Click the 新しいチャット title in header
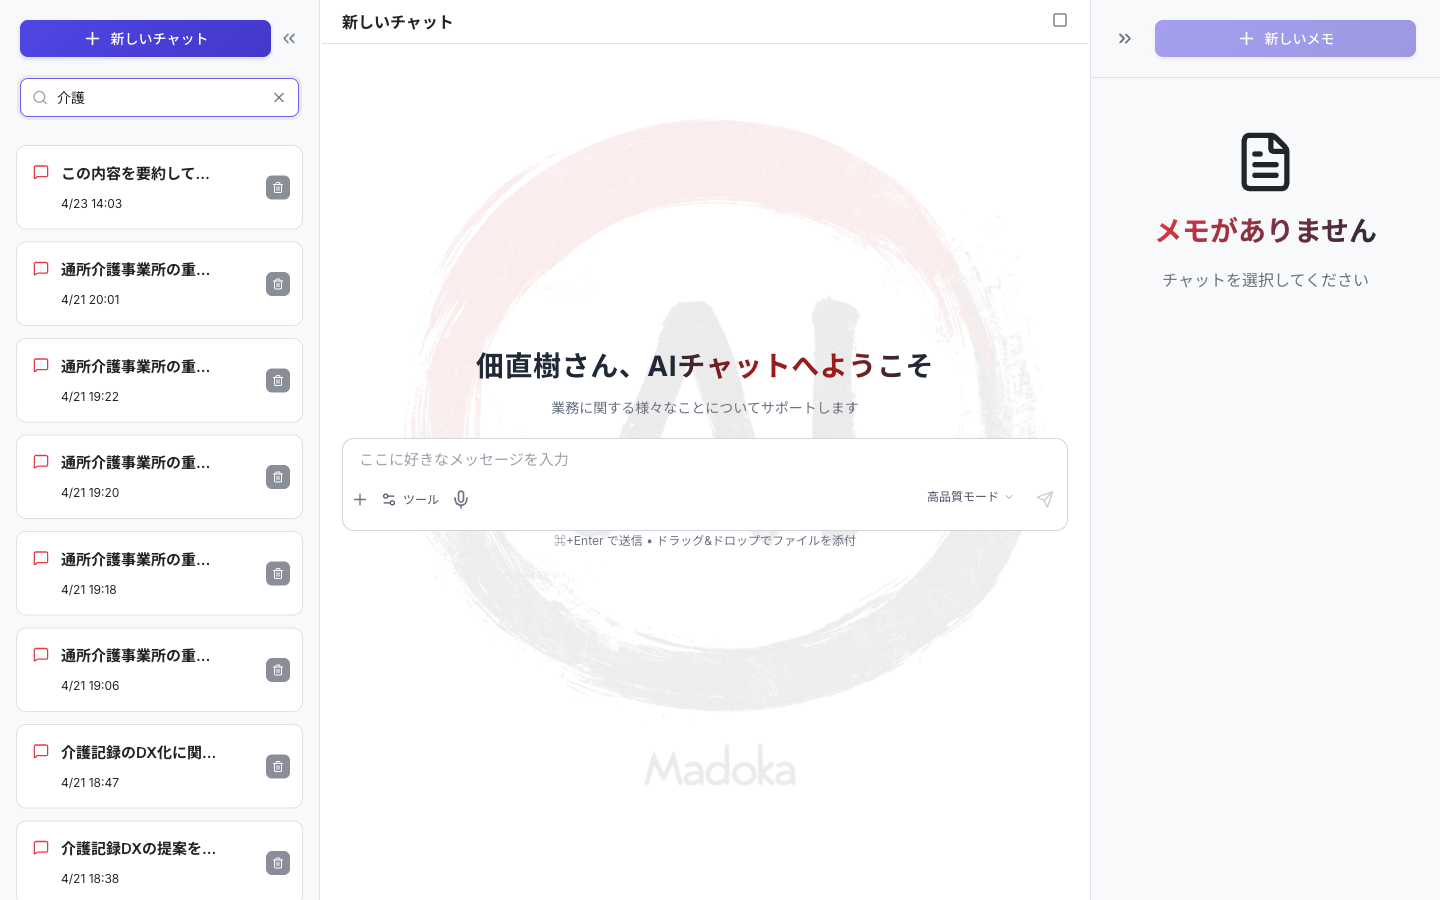The width and height of the screenshot is (1440, 900). point(397,22)
